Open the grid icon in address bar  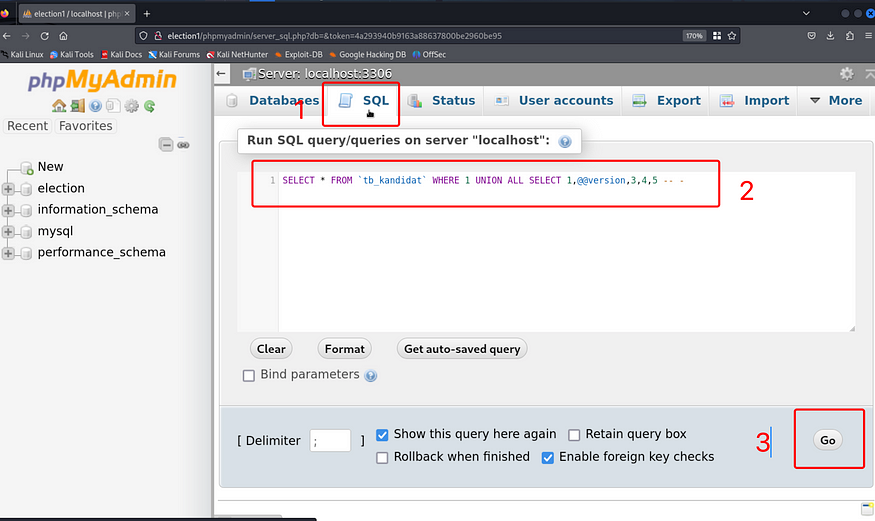pos(717,36)
